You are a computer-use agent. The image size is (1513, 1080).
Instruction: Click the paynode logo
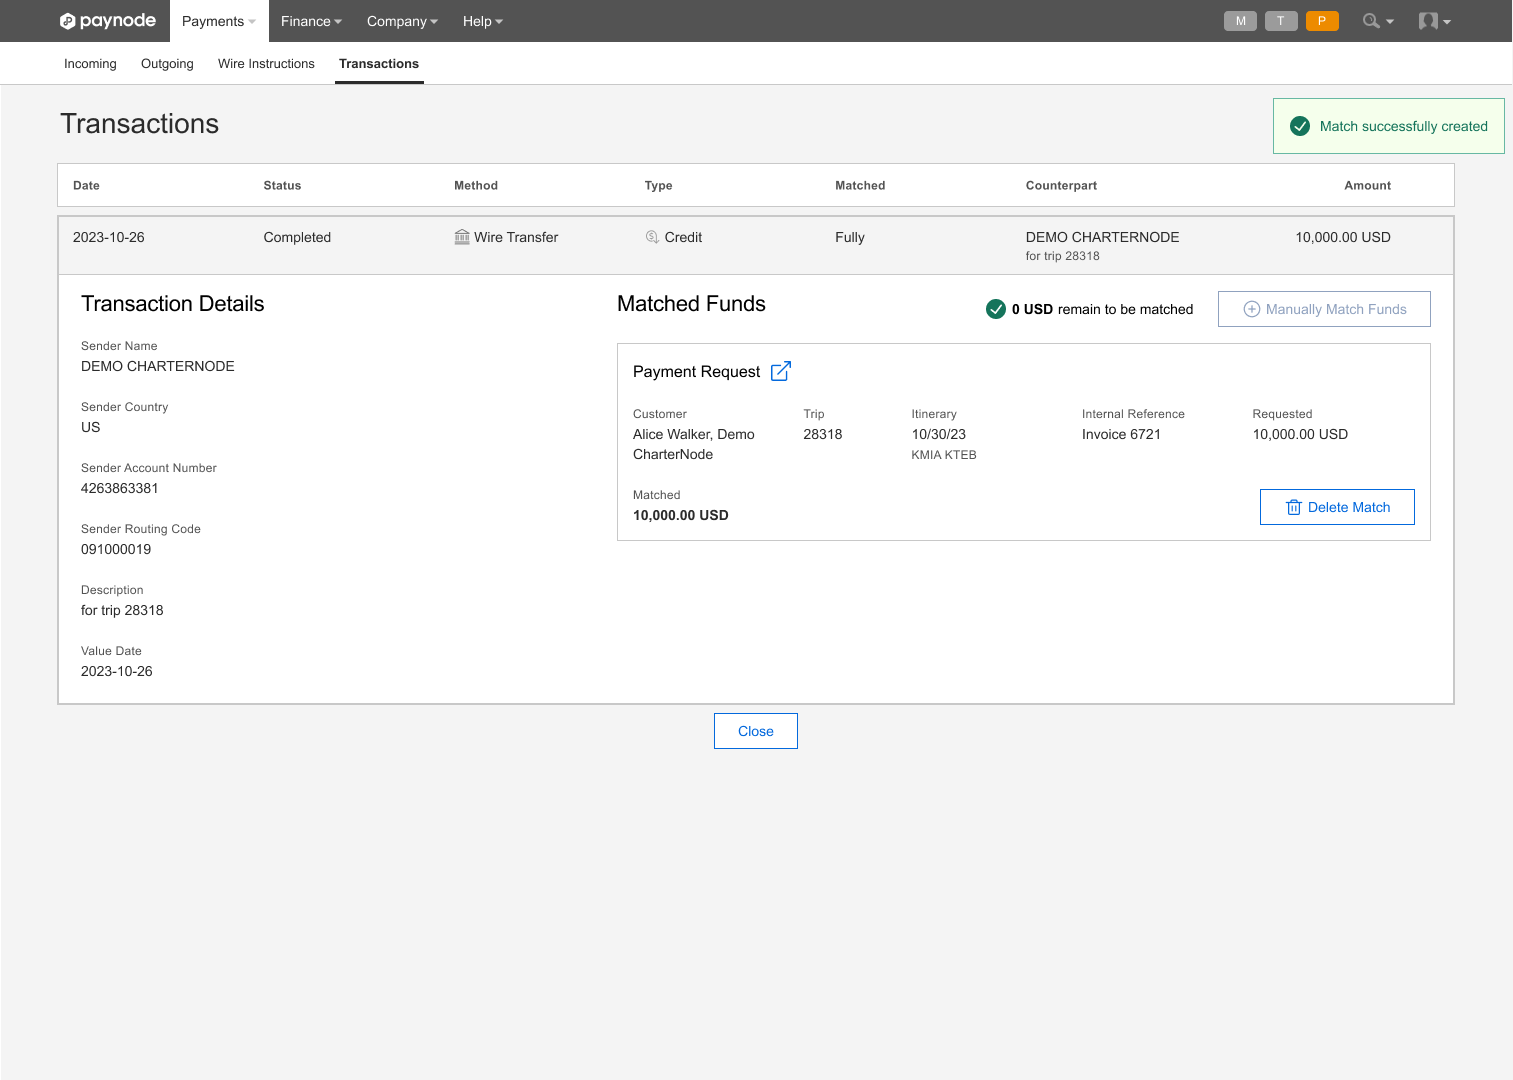tap(108, 21)
